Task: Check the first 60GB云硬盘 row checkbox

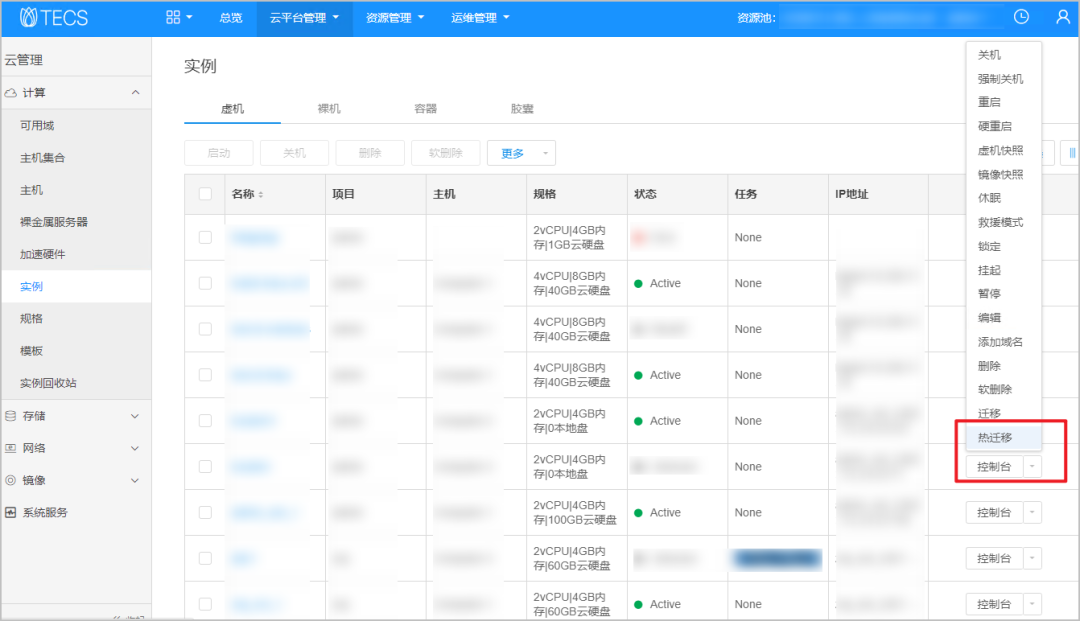Action: 205,558
